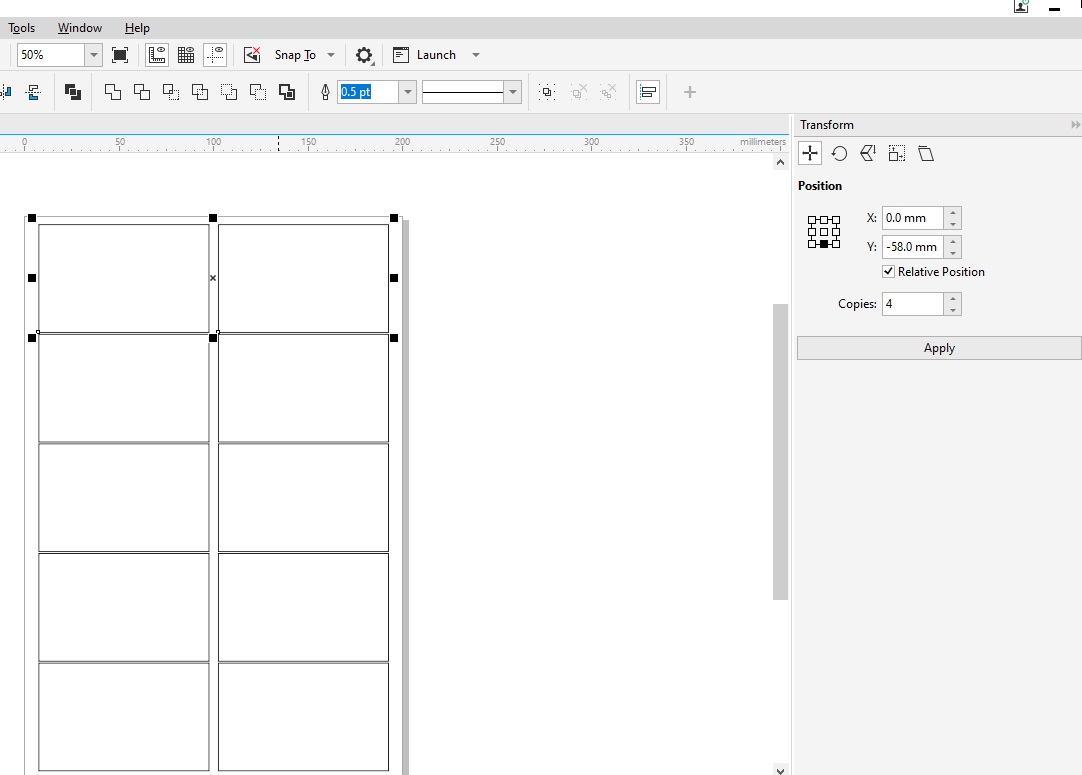Click the Launch application icon
The width and height of the screenshot is (1082, 775).
(401, 55)
